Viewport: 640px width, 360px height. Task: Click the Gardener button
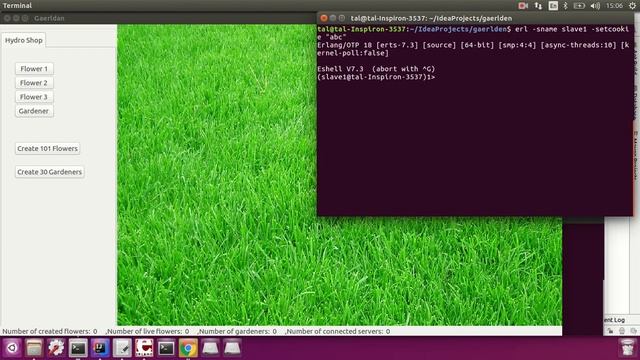(34, 111)
